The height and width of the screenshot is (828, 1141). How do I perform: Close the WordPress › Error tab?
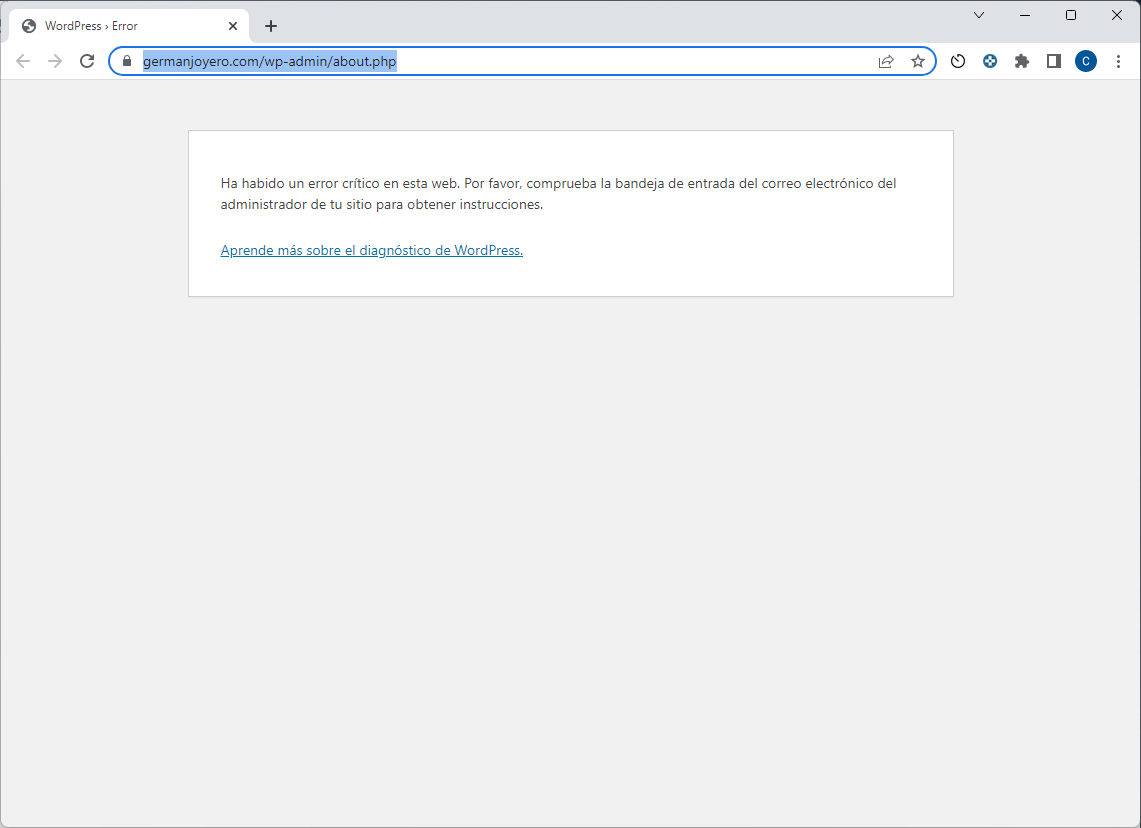pyautogui.click(x=233, y=26)
